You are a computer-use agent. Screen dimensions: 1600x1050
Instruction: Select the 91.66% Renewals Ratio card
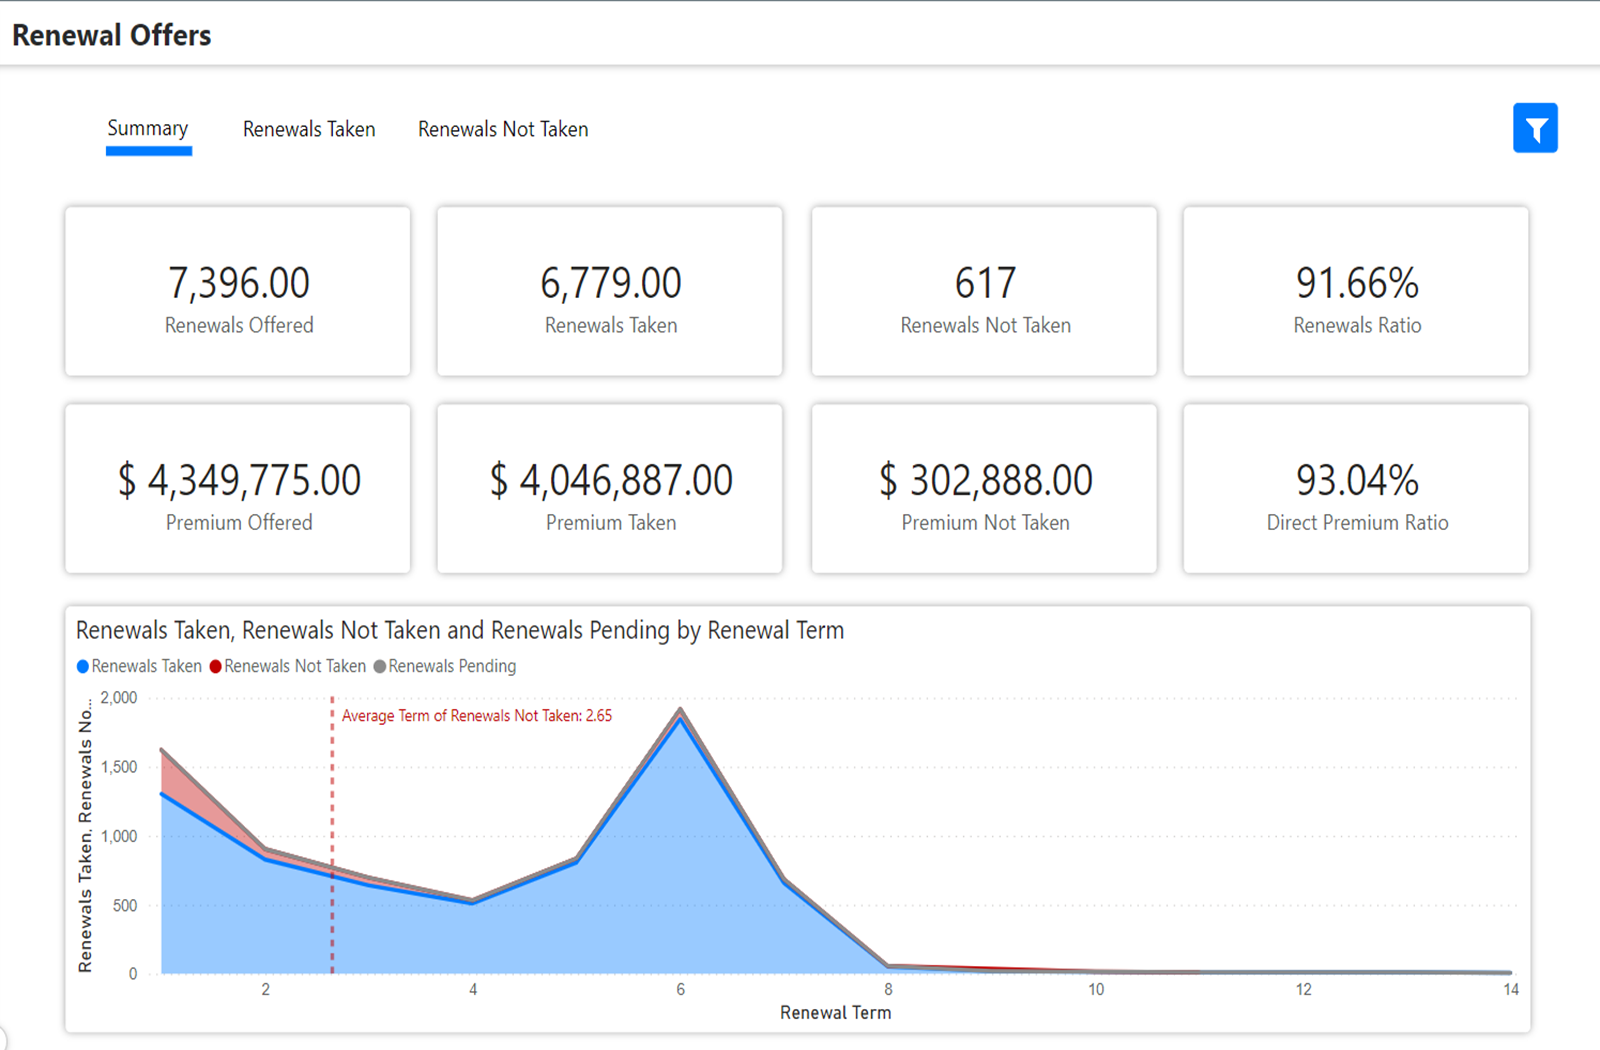[x=1355, y=291]
